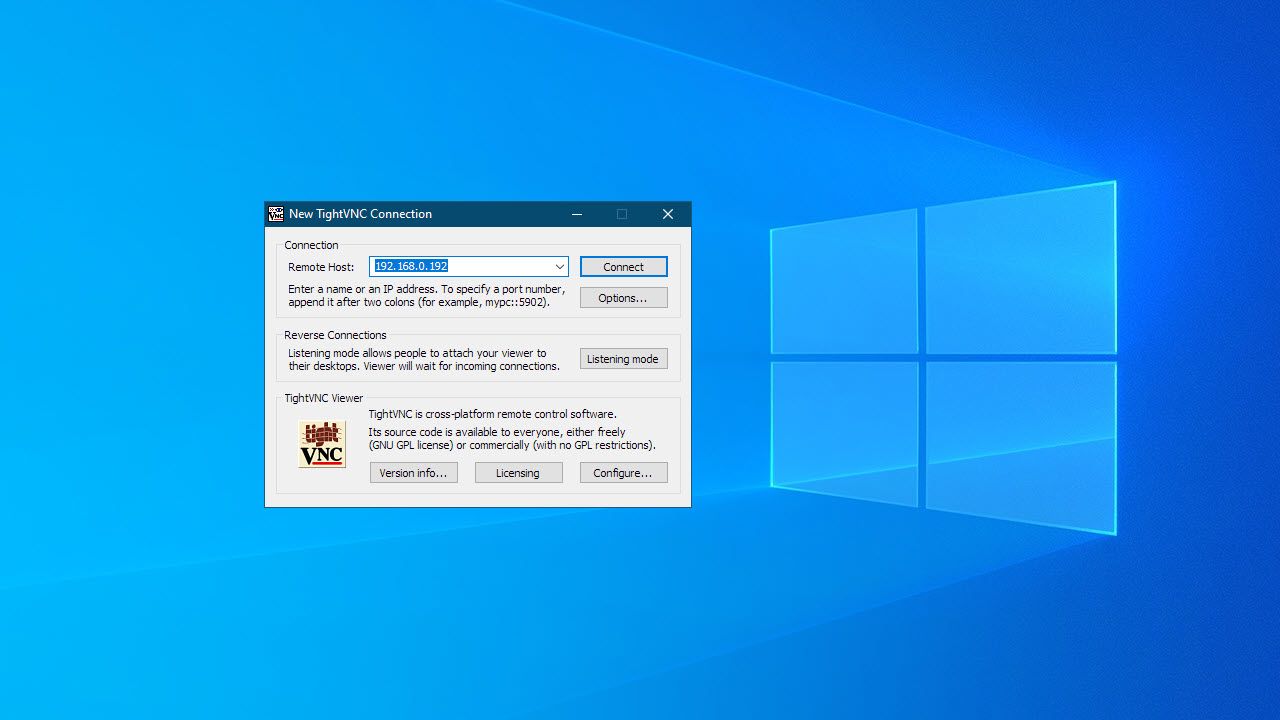View Licensing information
The width and height of the screenshot is (1280, 720).
coord(518,472)
